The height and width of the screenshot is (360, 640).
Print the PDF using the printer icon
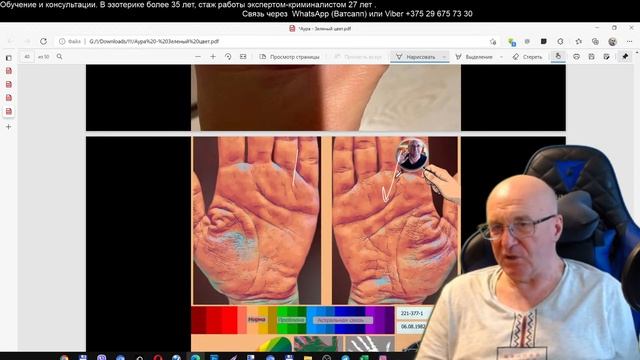coord(576,57)
